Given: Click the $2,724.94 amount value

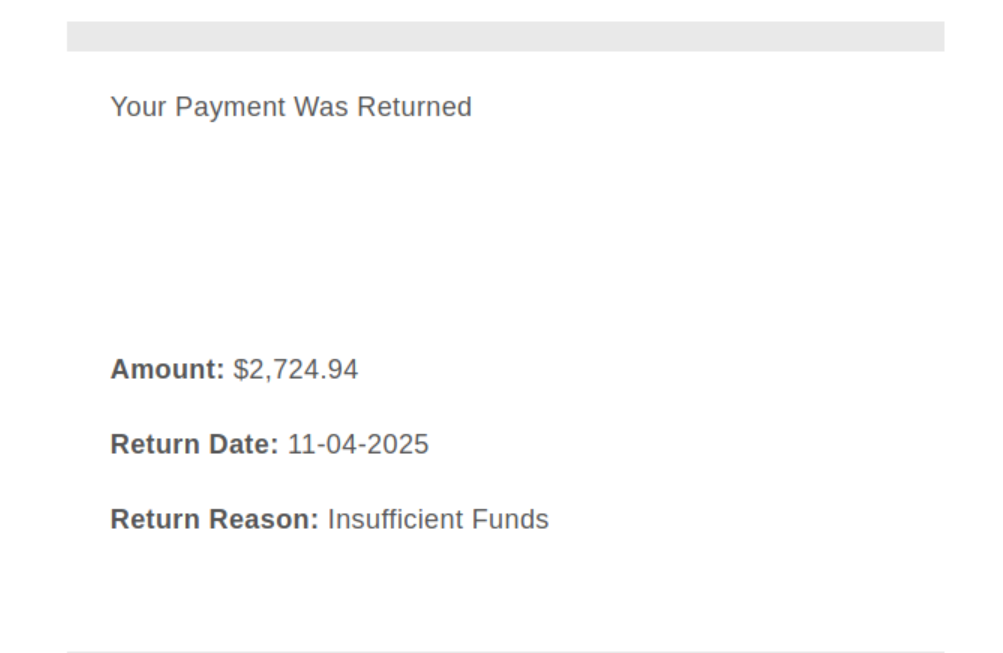Looking at the screenshot, I should click(x=296, y=370).
